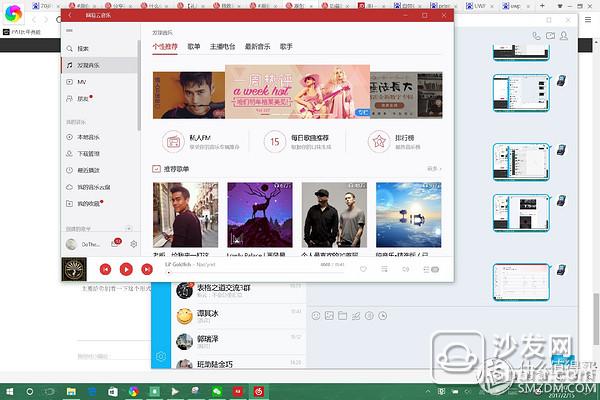Viewport: 600px width, 400px height.
Task: Open the playlist cover with man in street
Action: [x=186, y=215]
